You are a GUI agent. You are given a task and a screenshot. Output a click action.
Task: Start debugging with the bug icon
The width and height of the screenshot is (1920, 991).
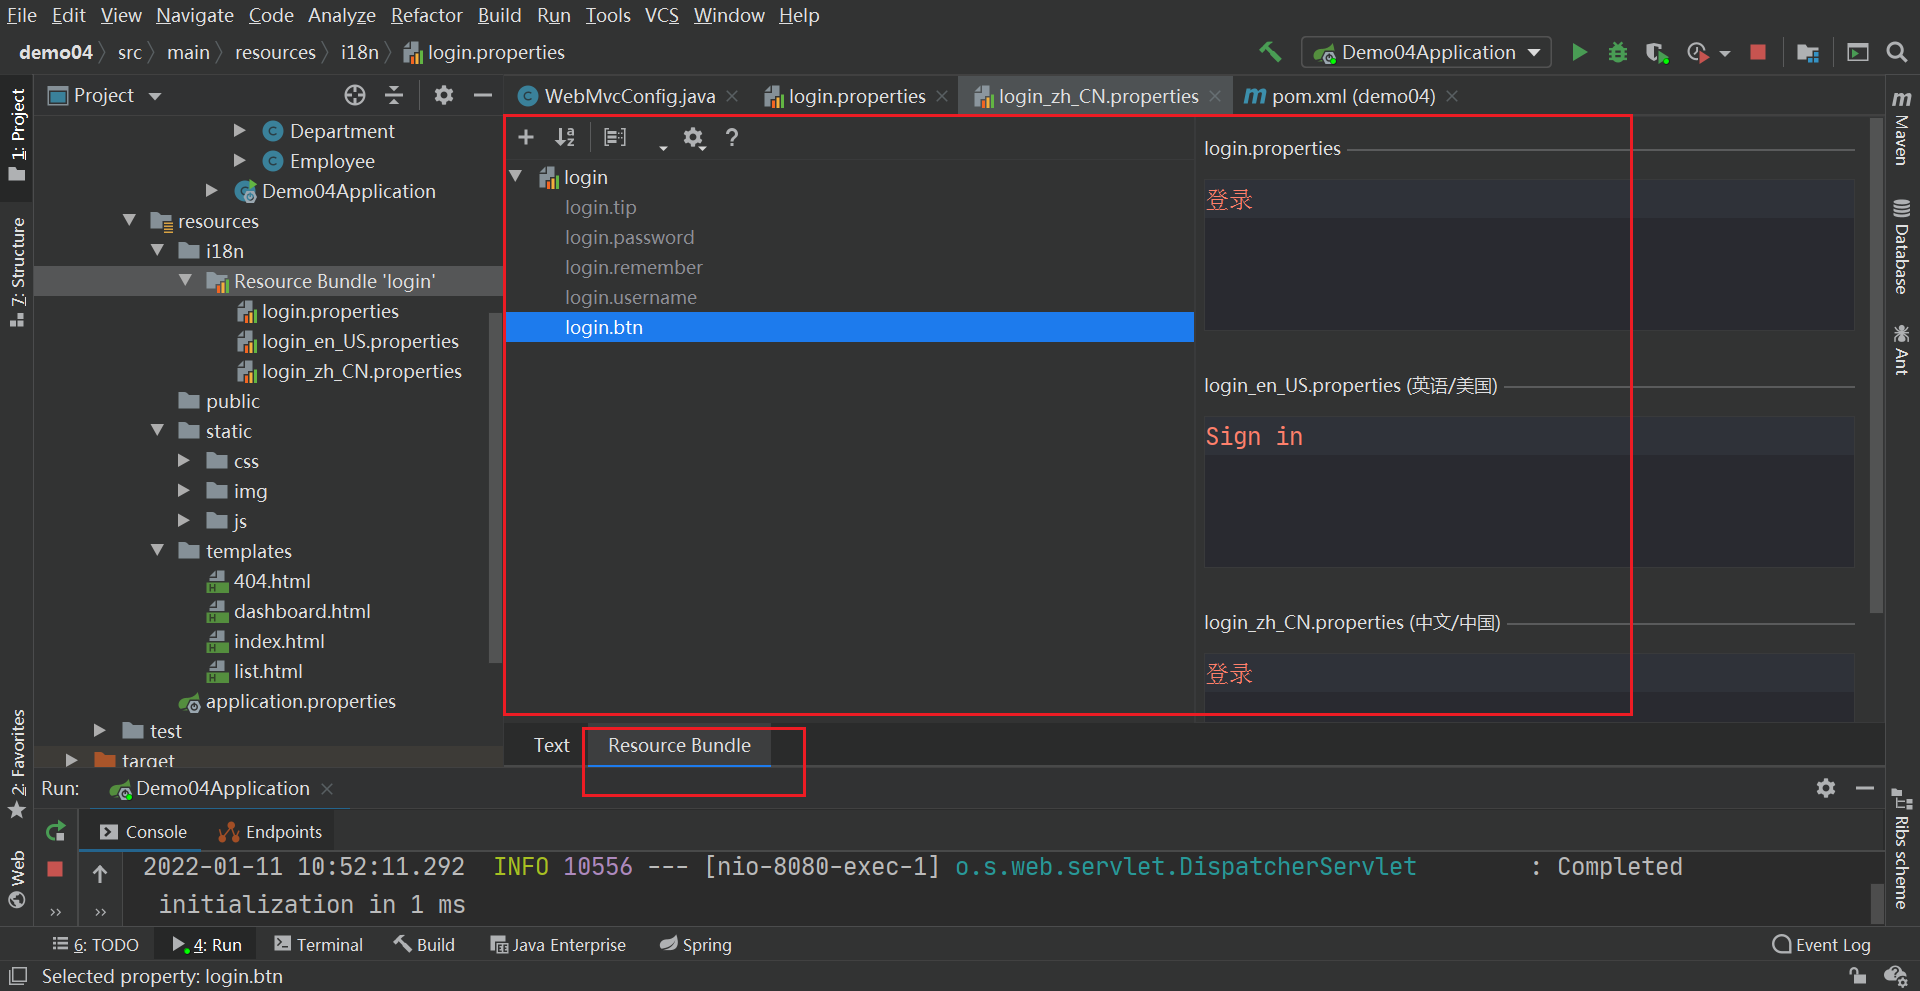(x=1617, y=52)
